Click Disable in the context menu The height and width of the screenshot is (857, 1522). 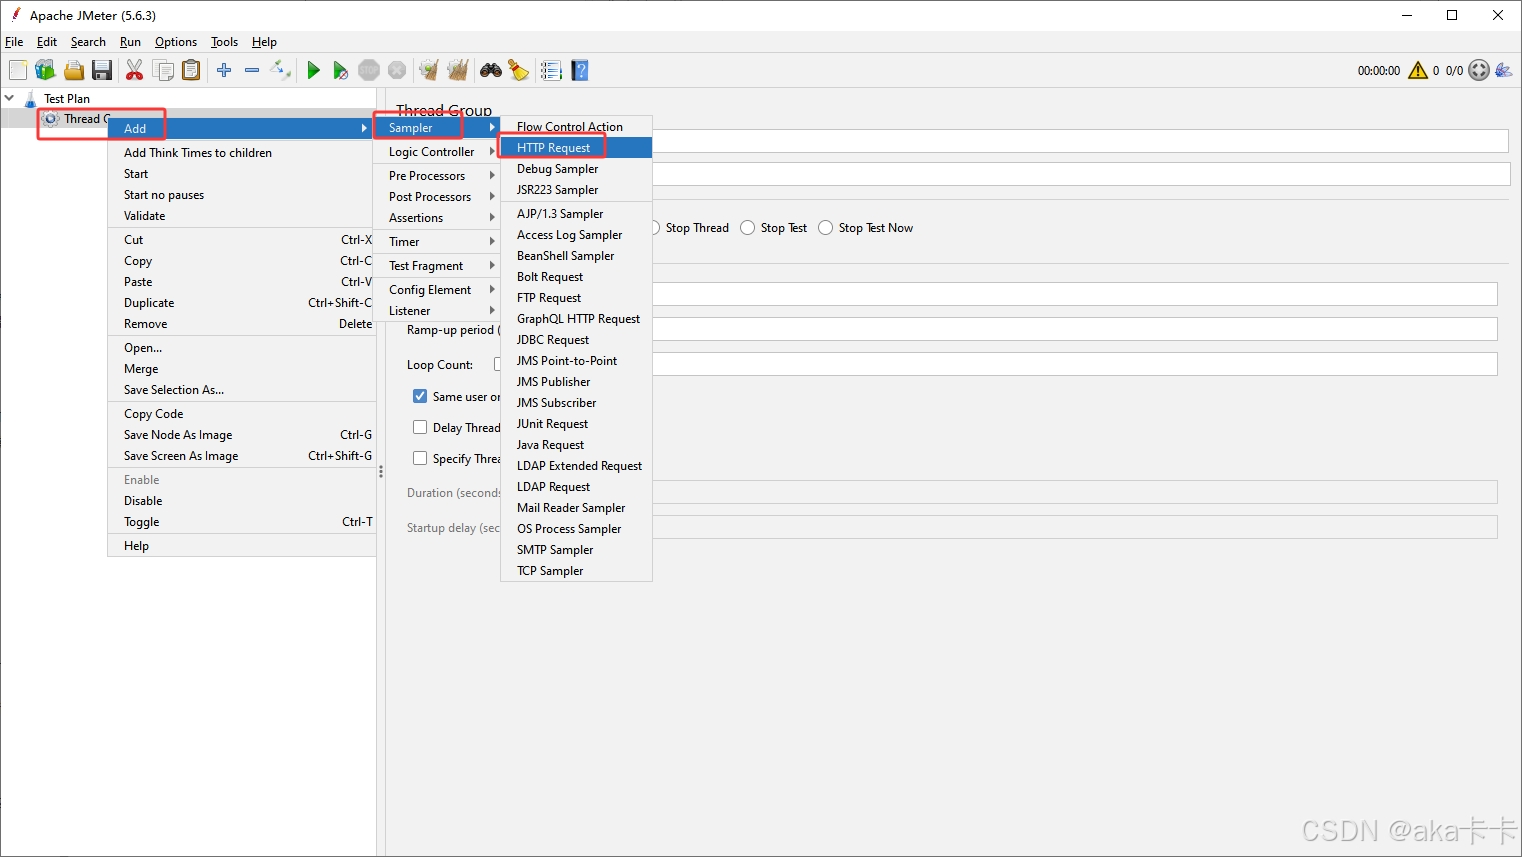pyautogui.click(x=241, y=501)
